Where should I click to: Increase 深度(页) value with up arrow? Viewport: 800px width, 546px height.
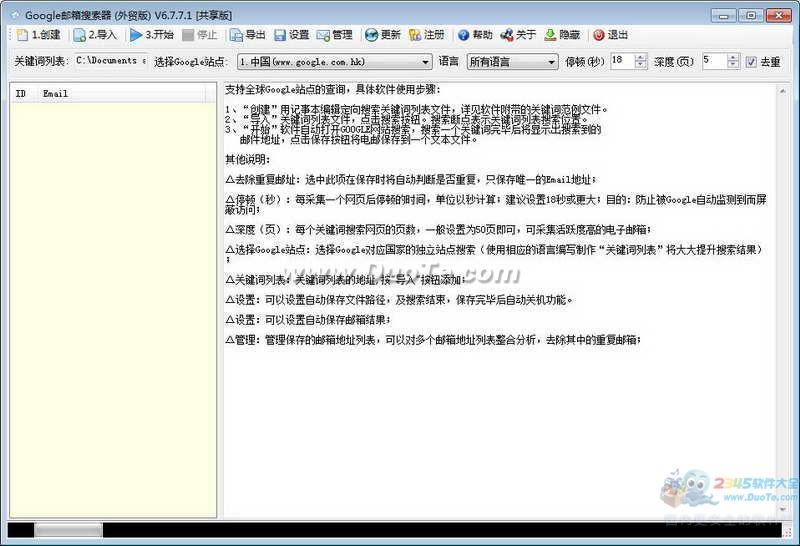coord(733,58)
